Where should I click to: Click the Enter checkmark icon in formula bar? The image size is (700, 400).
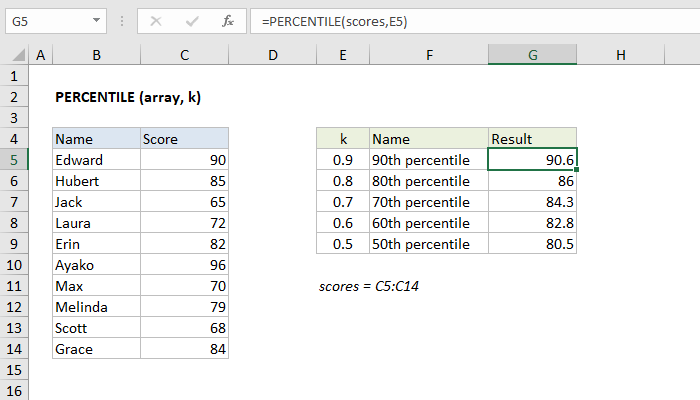tap(192, 21)
